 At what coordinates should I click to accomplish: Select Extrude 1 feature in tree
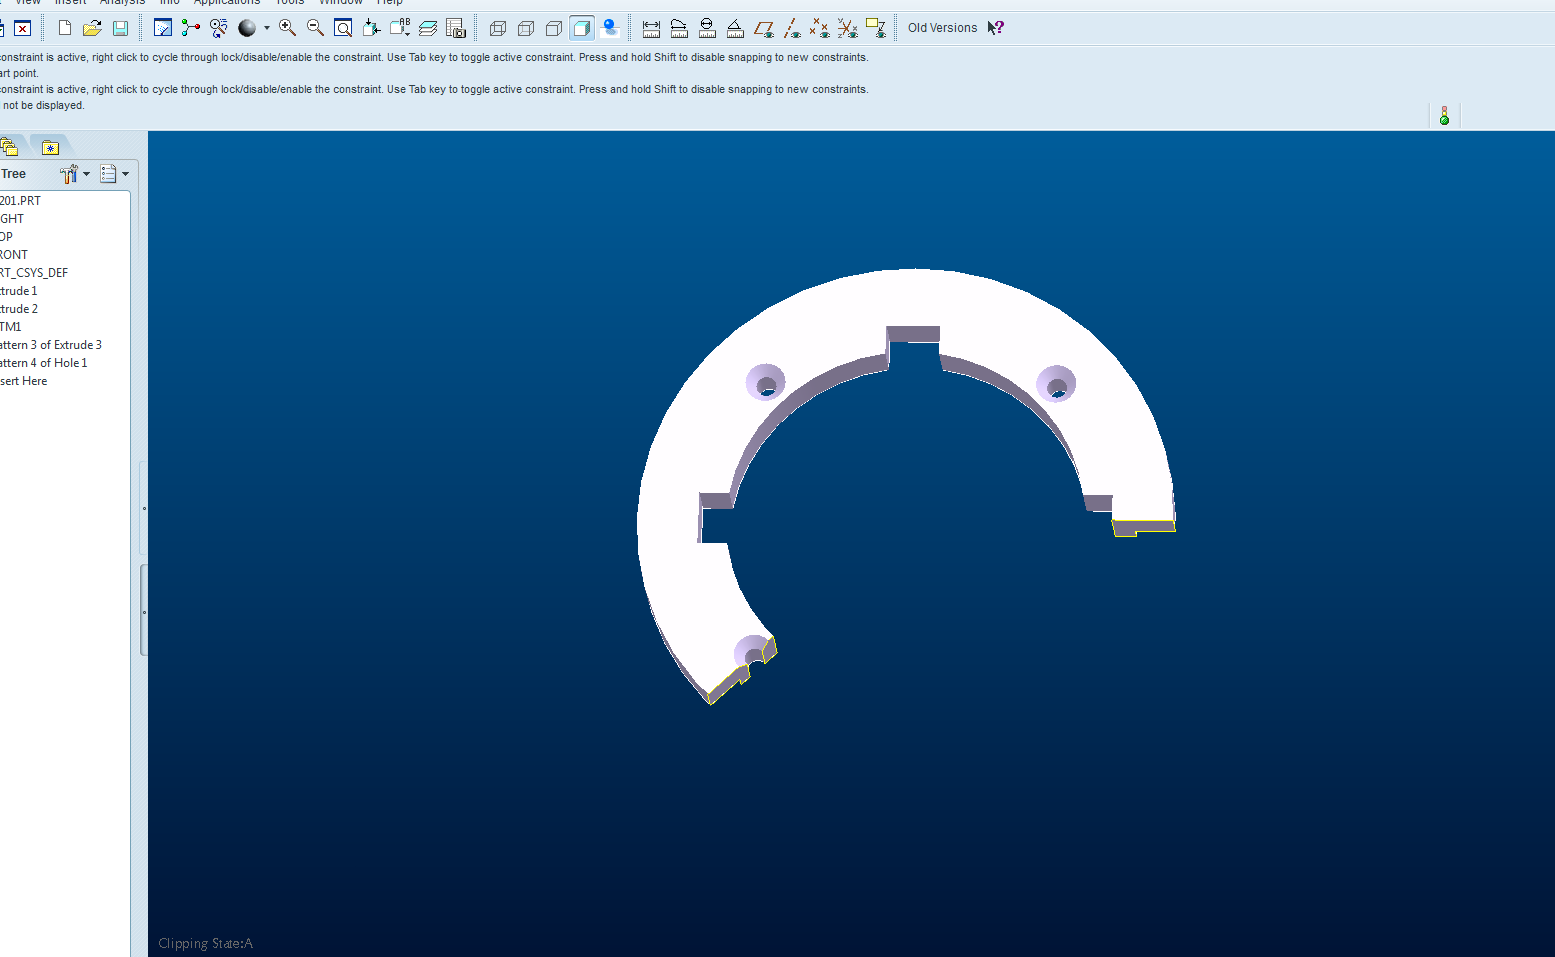coord(19,291)
